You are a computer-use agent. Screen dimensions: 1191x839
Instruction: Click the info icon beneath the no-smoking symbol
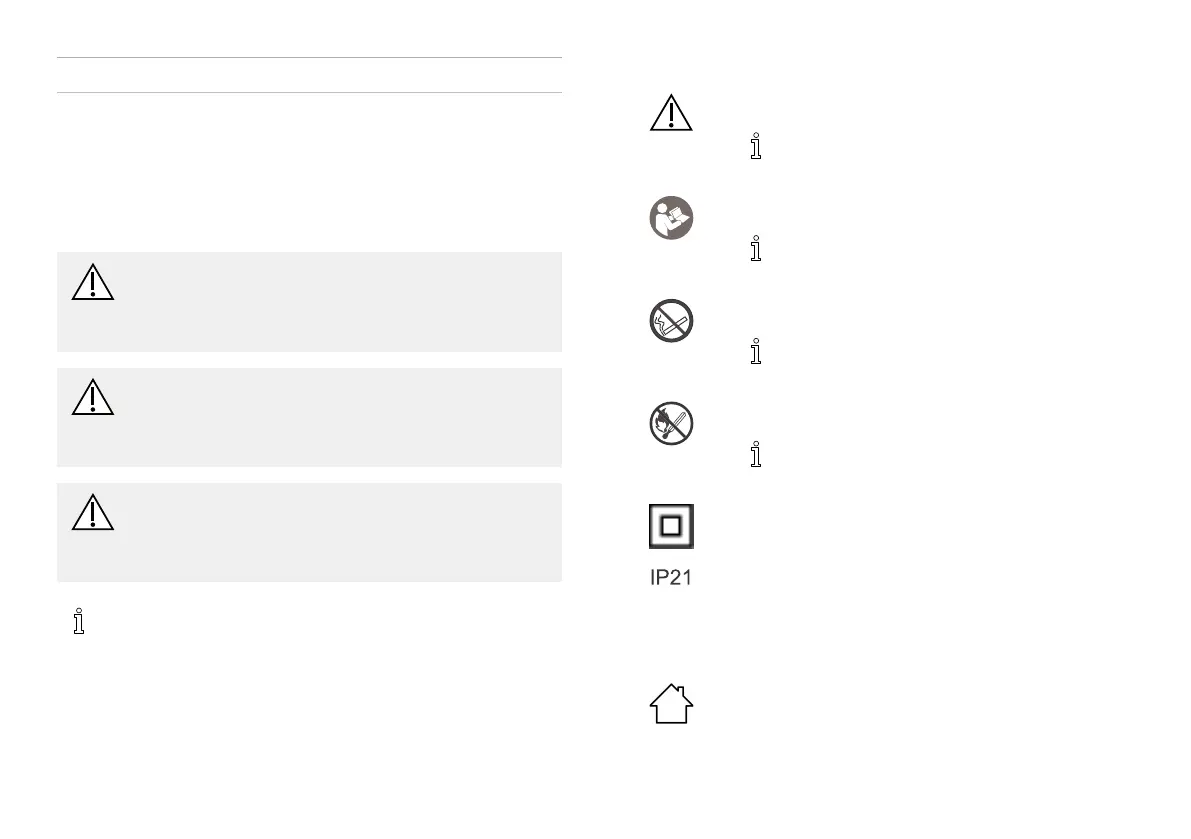coord(756,352)
